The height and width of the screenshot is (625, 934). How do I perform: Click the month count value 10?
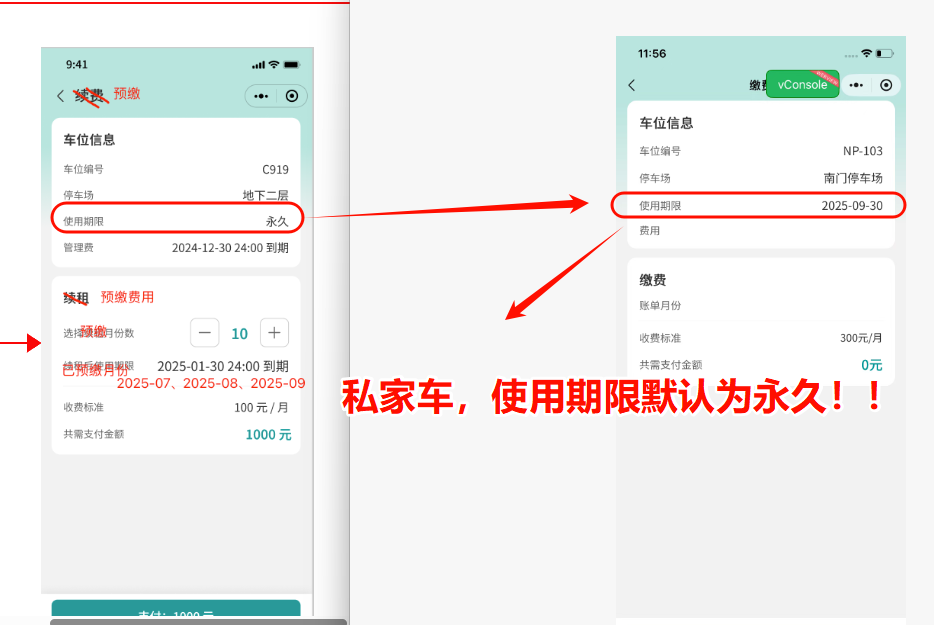(240, 334)
